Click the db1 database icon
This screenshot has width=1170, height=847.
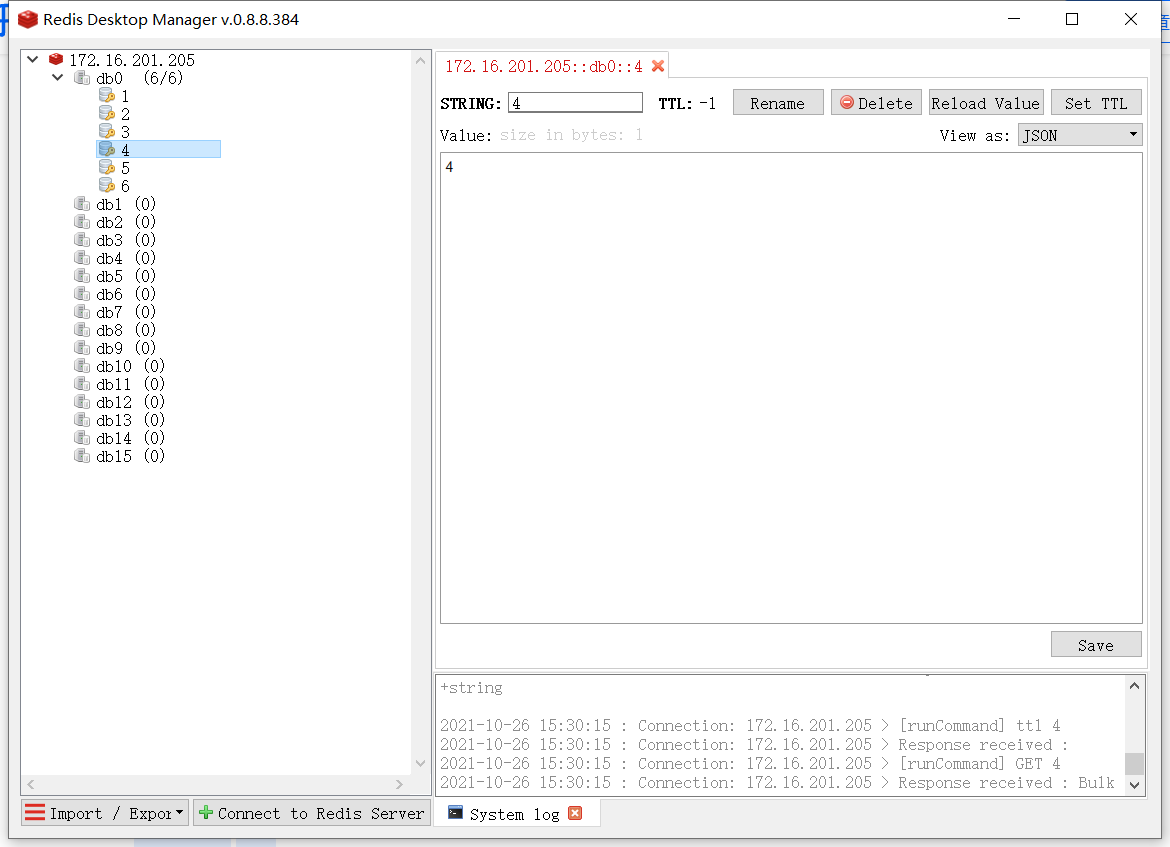click(x=82, y=204)
